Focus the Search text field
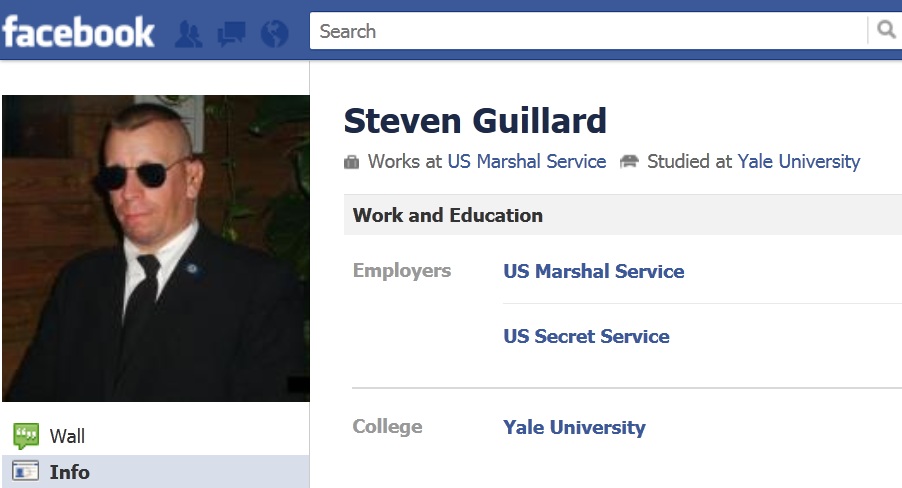902x488 pixels. (588, 31)
